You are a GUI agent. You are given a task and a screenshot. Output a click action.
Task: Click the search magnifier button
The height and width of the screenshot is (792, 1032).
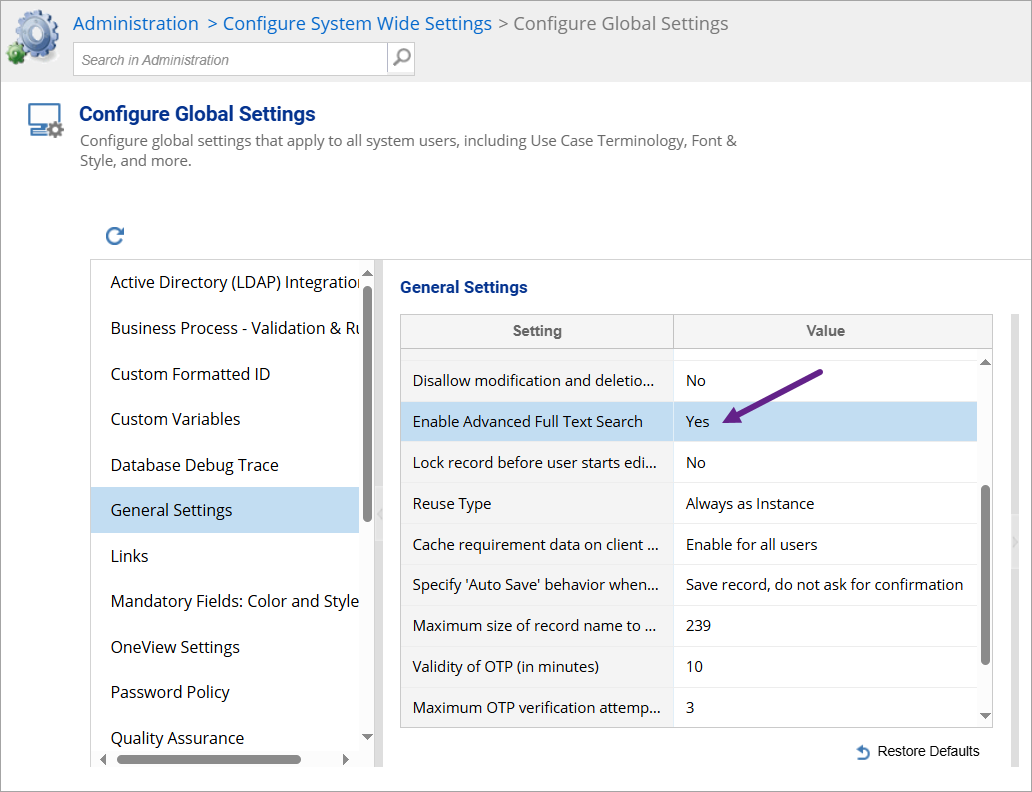[401, 59]
